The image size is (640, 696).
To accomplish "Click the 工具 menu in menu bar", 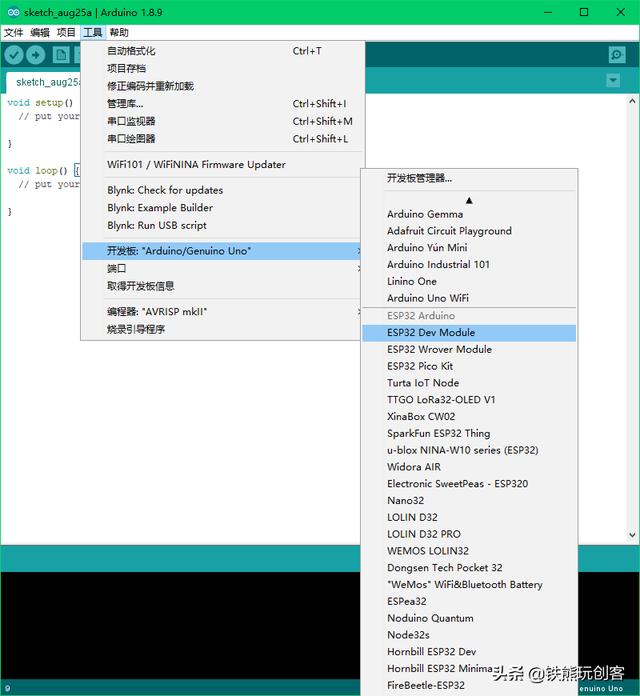I will click(93, 32).
